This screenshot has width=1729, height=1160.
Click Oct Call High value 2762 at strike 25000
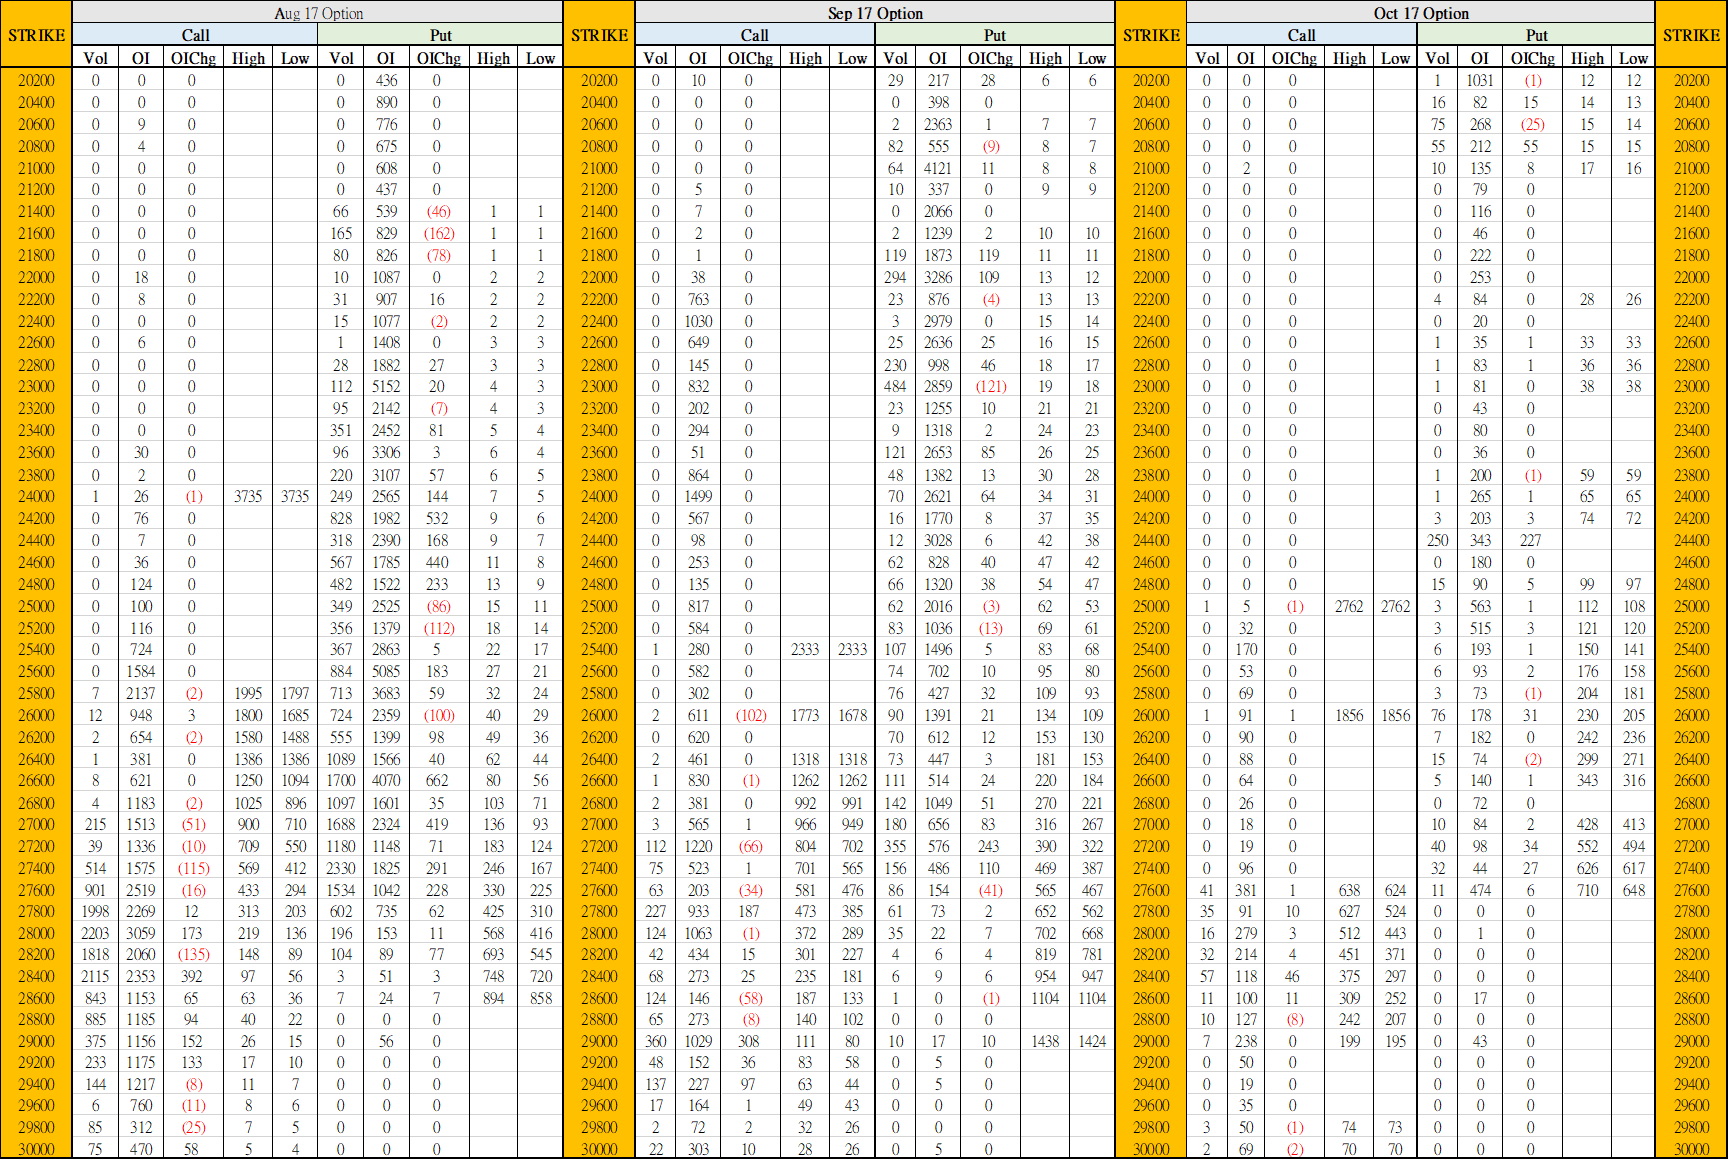[1349, 606]
